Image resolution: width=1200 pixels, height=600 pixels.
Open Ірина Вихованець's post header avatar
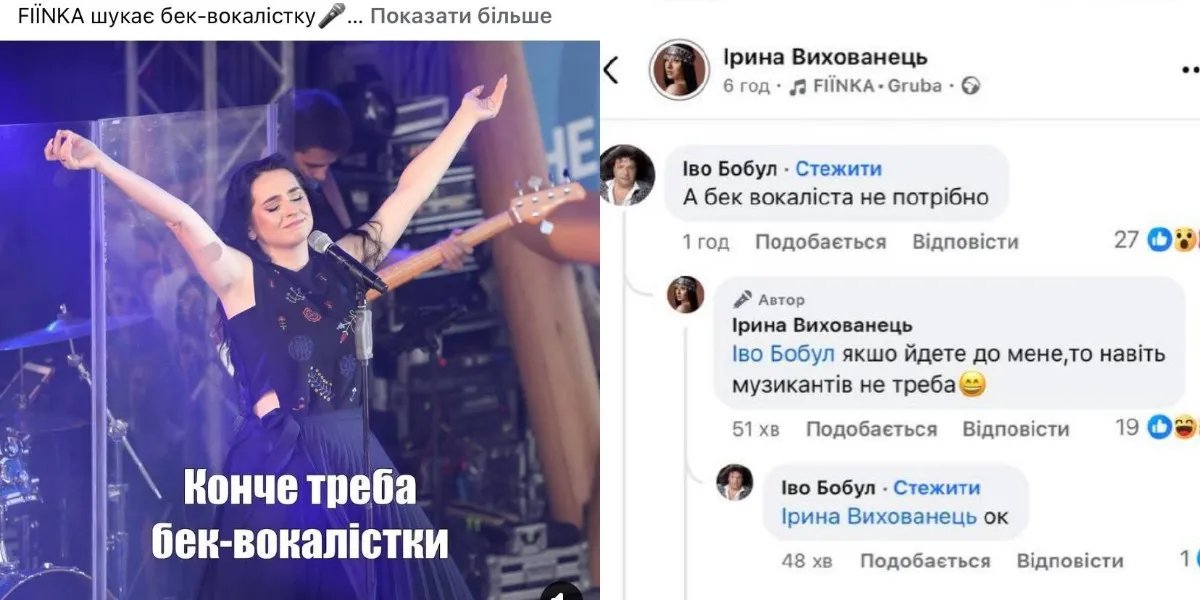[x=679, y=70]
